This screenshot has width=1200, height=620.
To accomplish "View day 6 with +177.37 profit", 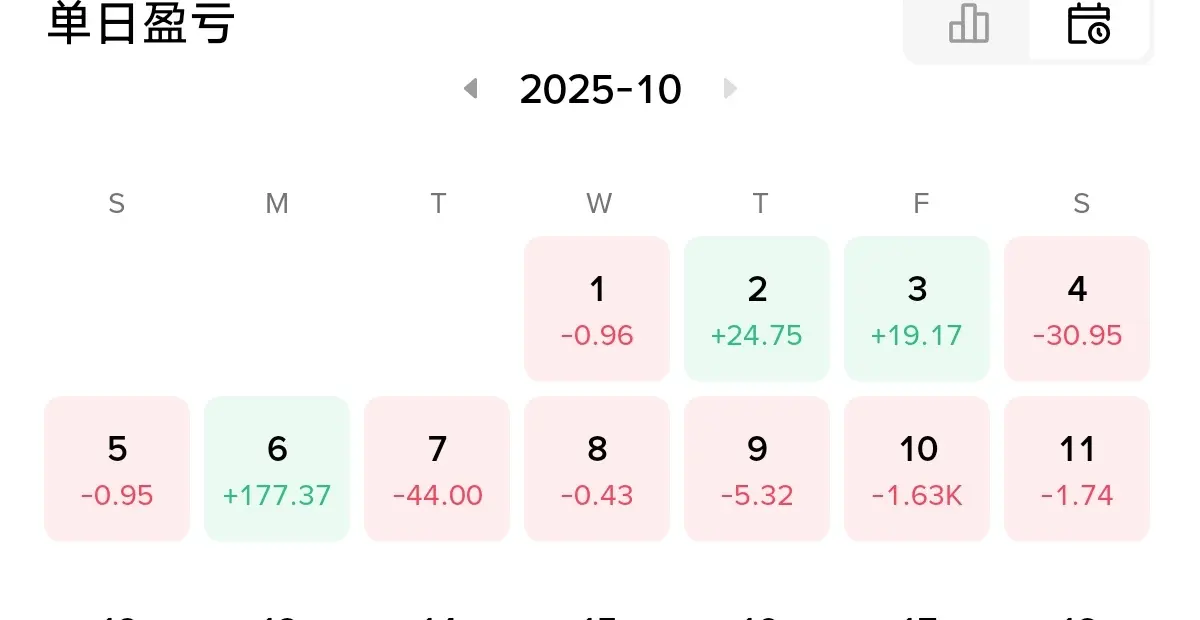I will (x=277, y=469).
